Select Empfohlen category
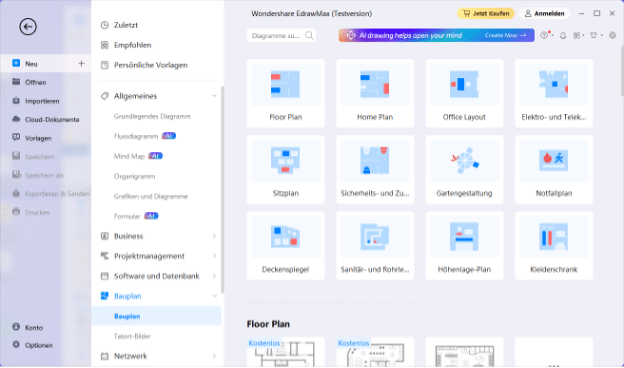The image size is (624, 368). (x=126, y=45)
